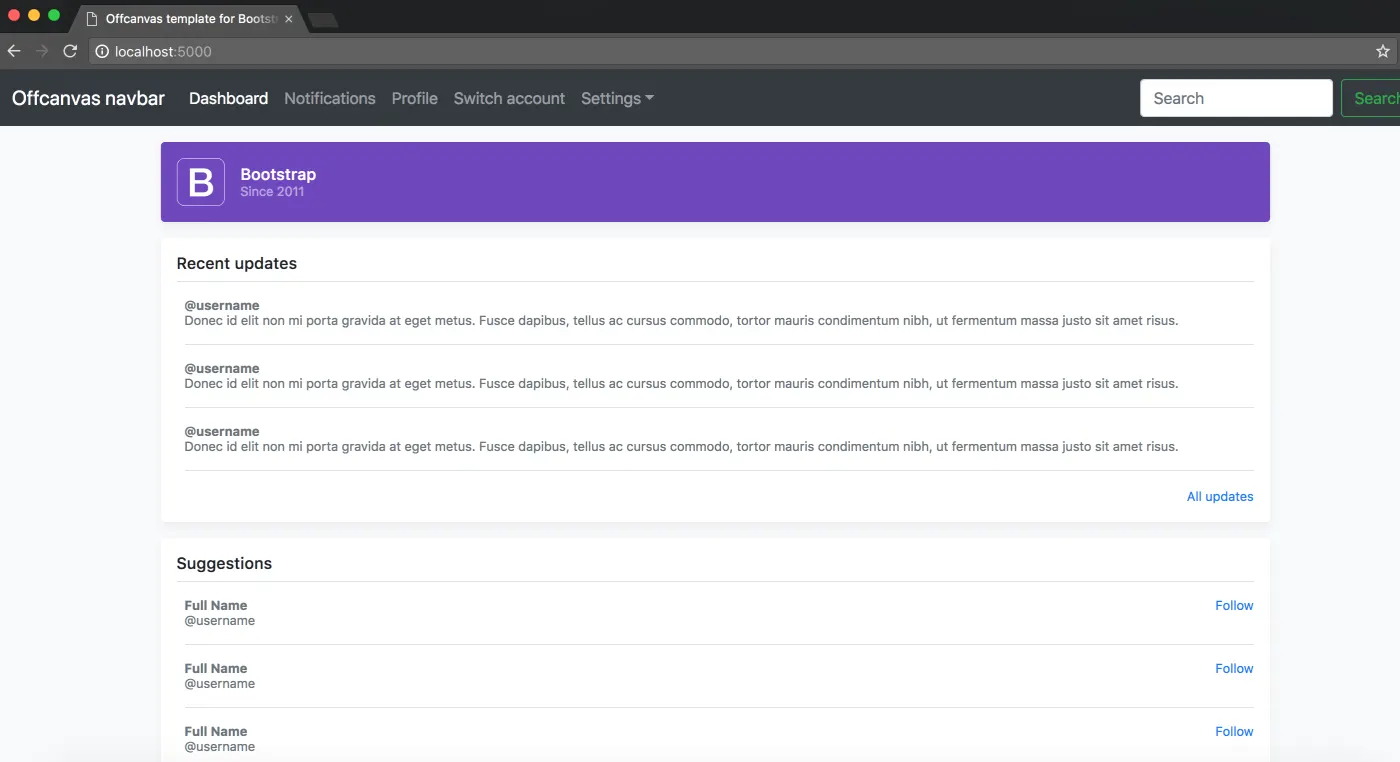Click the first @username in Recent updates
Screen dimensions: 1400x762
(222, 305)
